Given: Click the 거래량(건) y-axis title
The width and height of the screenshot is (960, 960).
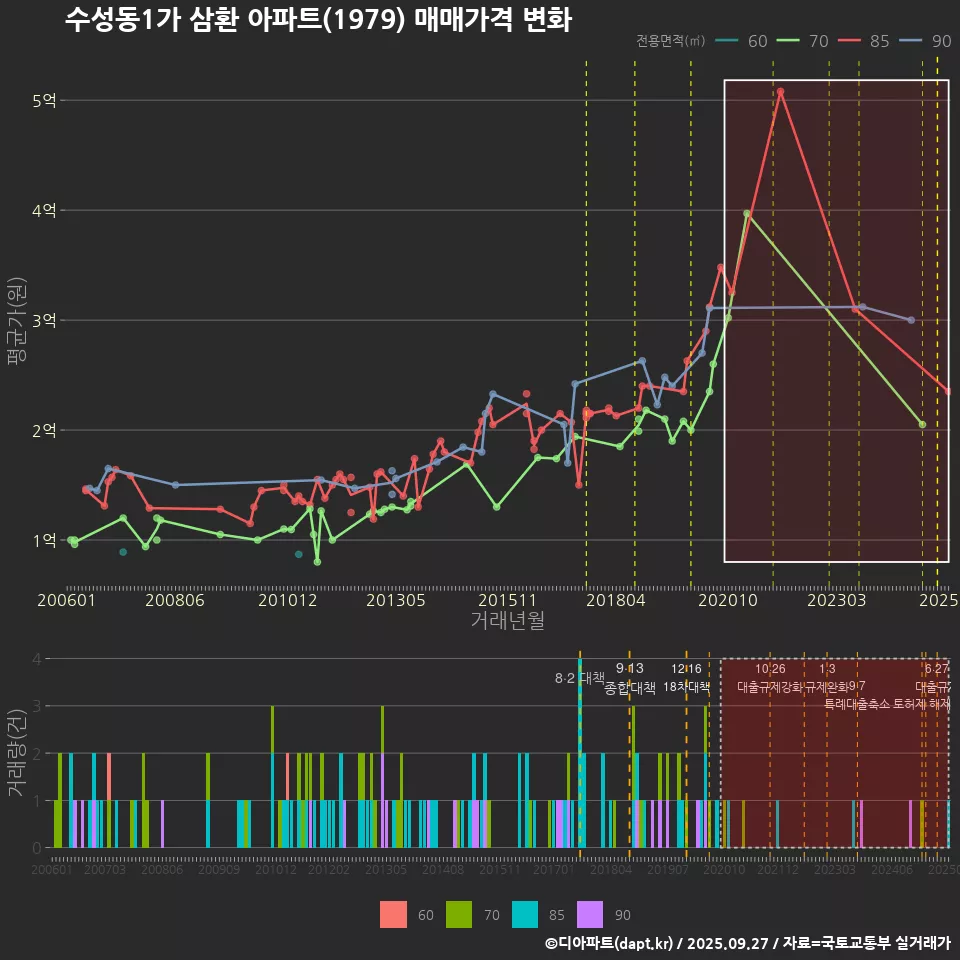Looking at the screenshot, I should pyautogui.click(x=17, y=753).
